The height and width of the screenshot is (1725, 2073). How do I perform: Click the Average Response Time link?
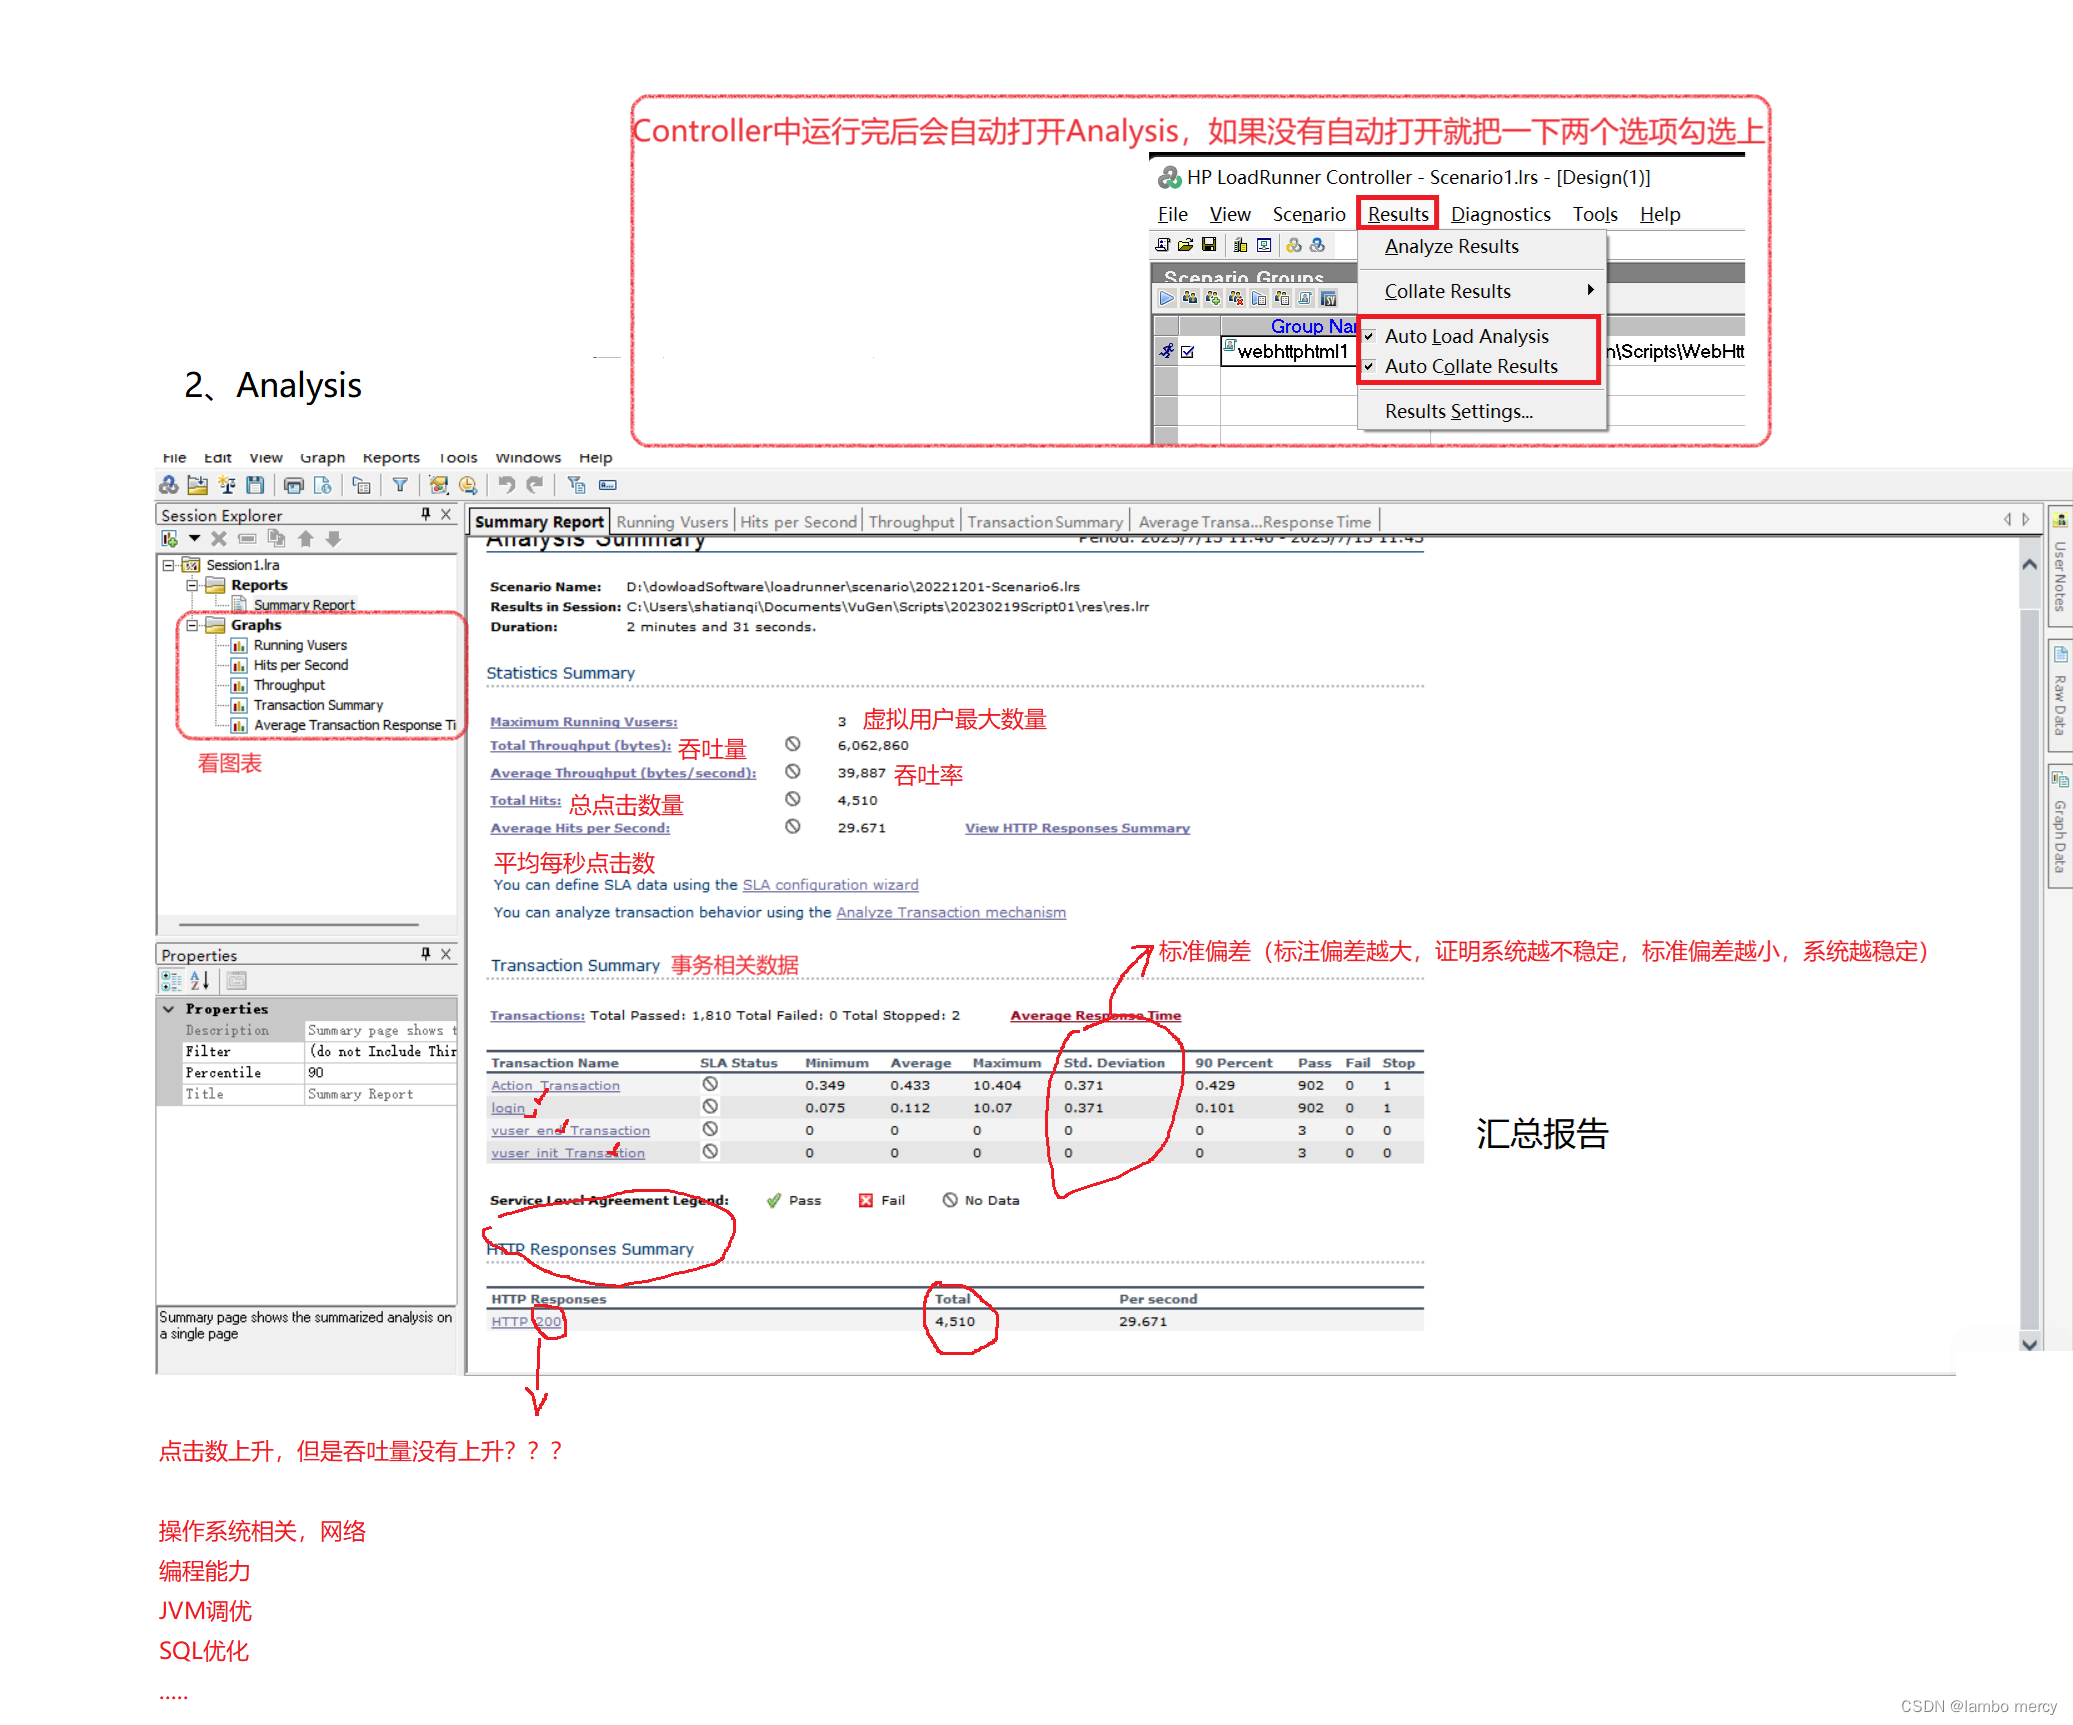coord(1095,1016)
